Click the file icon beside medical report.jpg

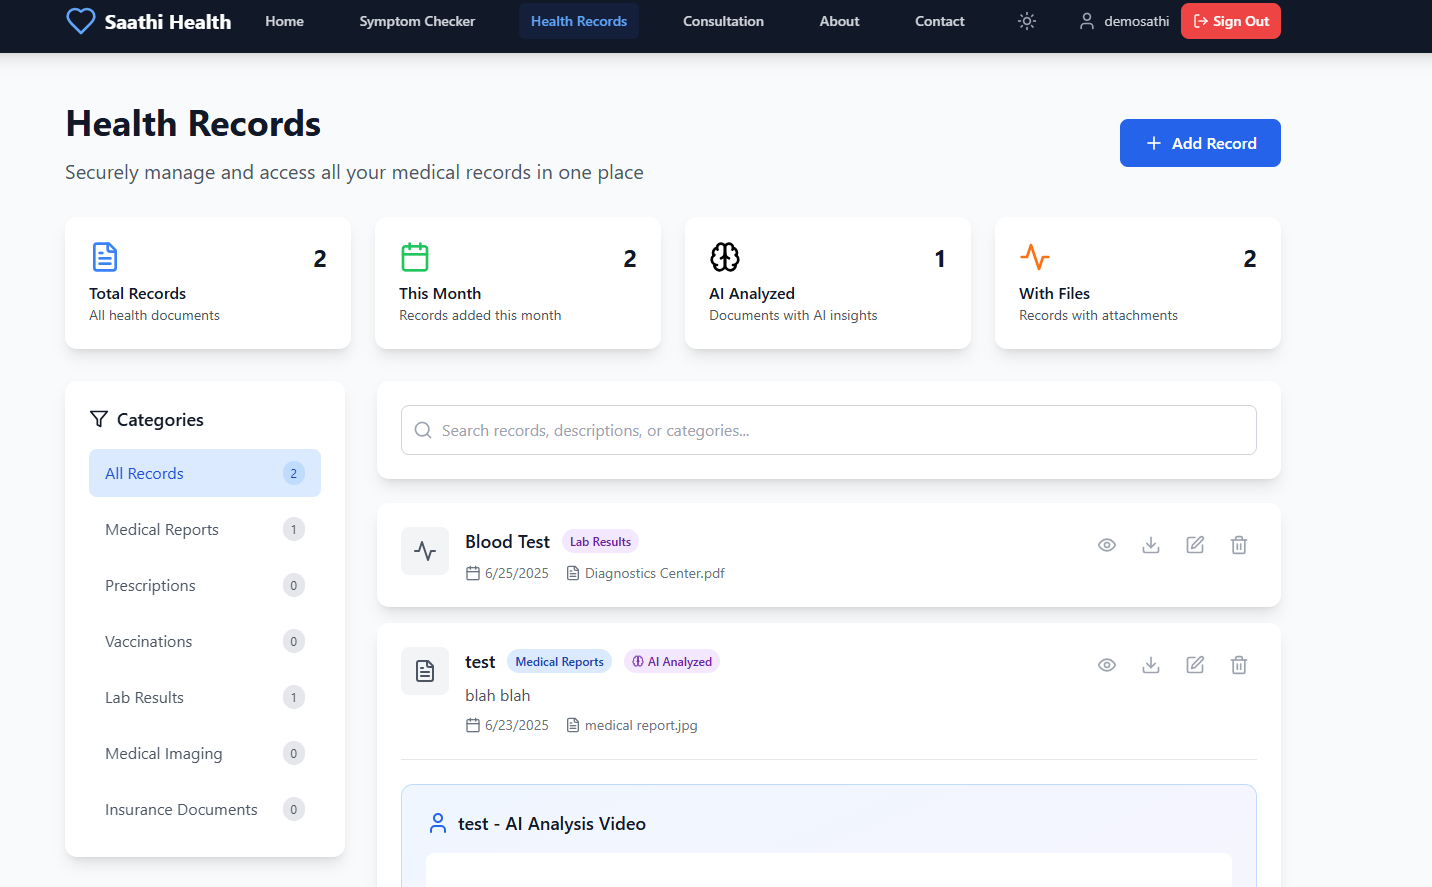point(573,725)
